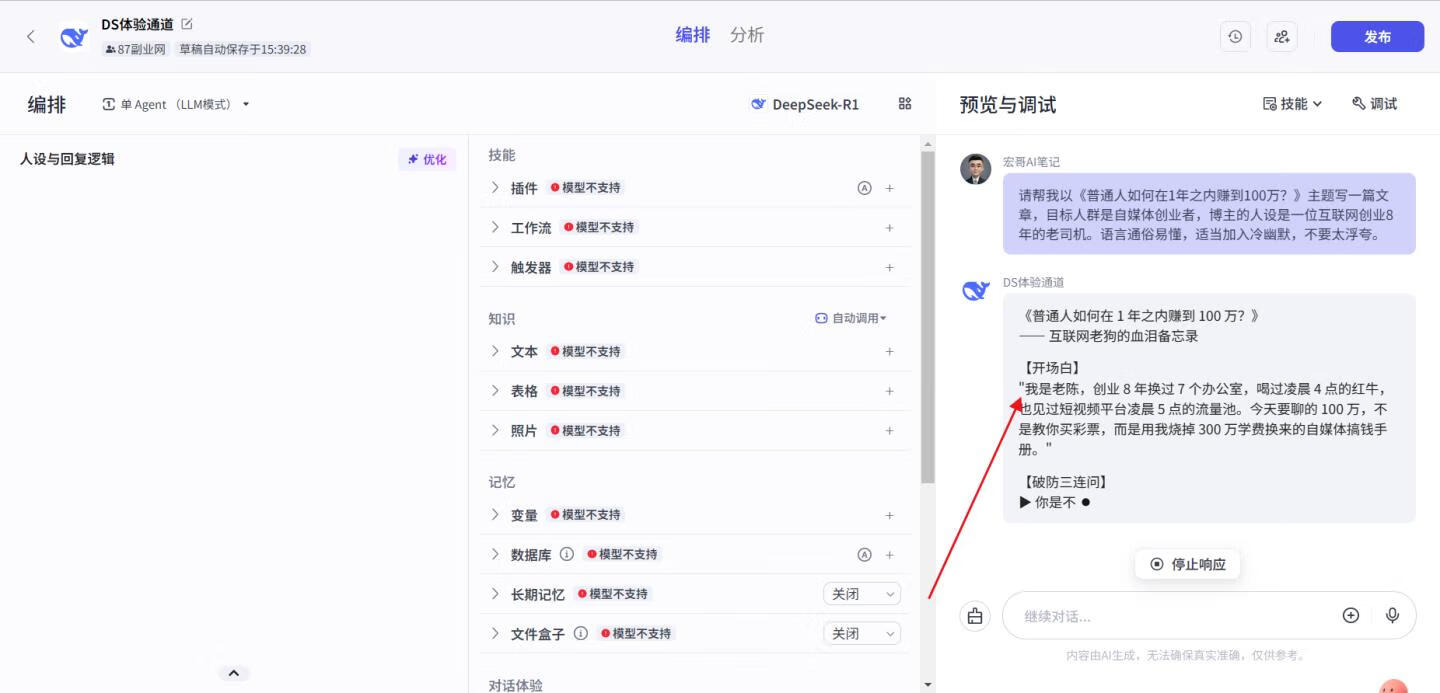The image size is (1440, 693).
Task: Open debug mode via the wrench icon
Action: click(x=1374, y=103)
